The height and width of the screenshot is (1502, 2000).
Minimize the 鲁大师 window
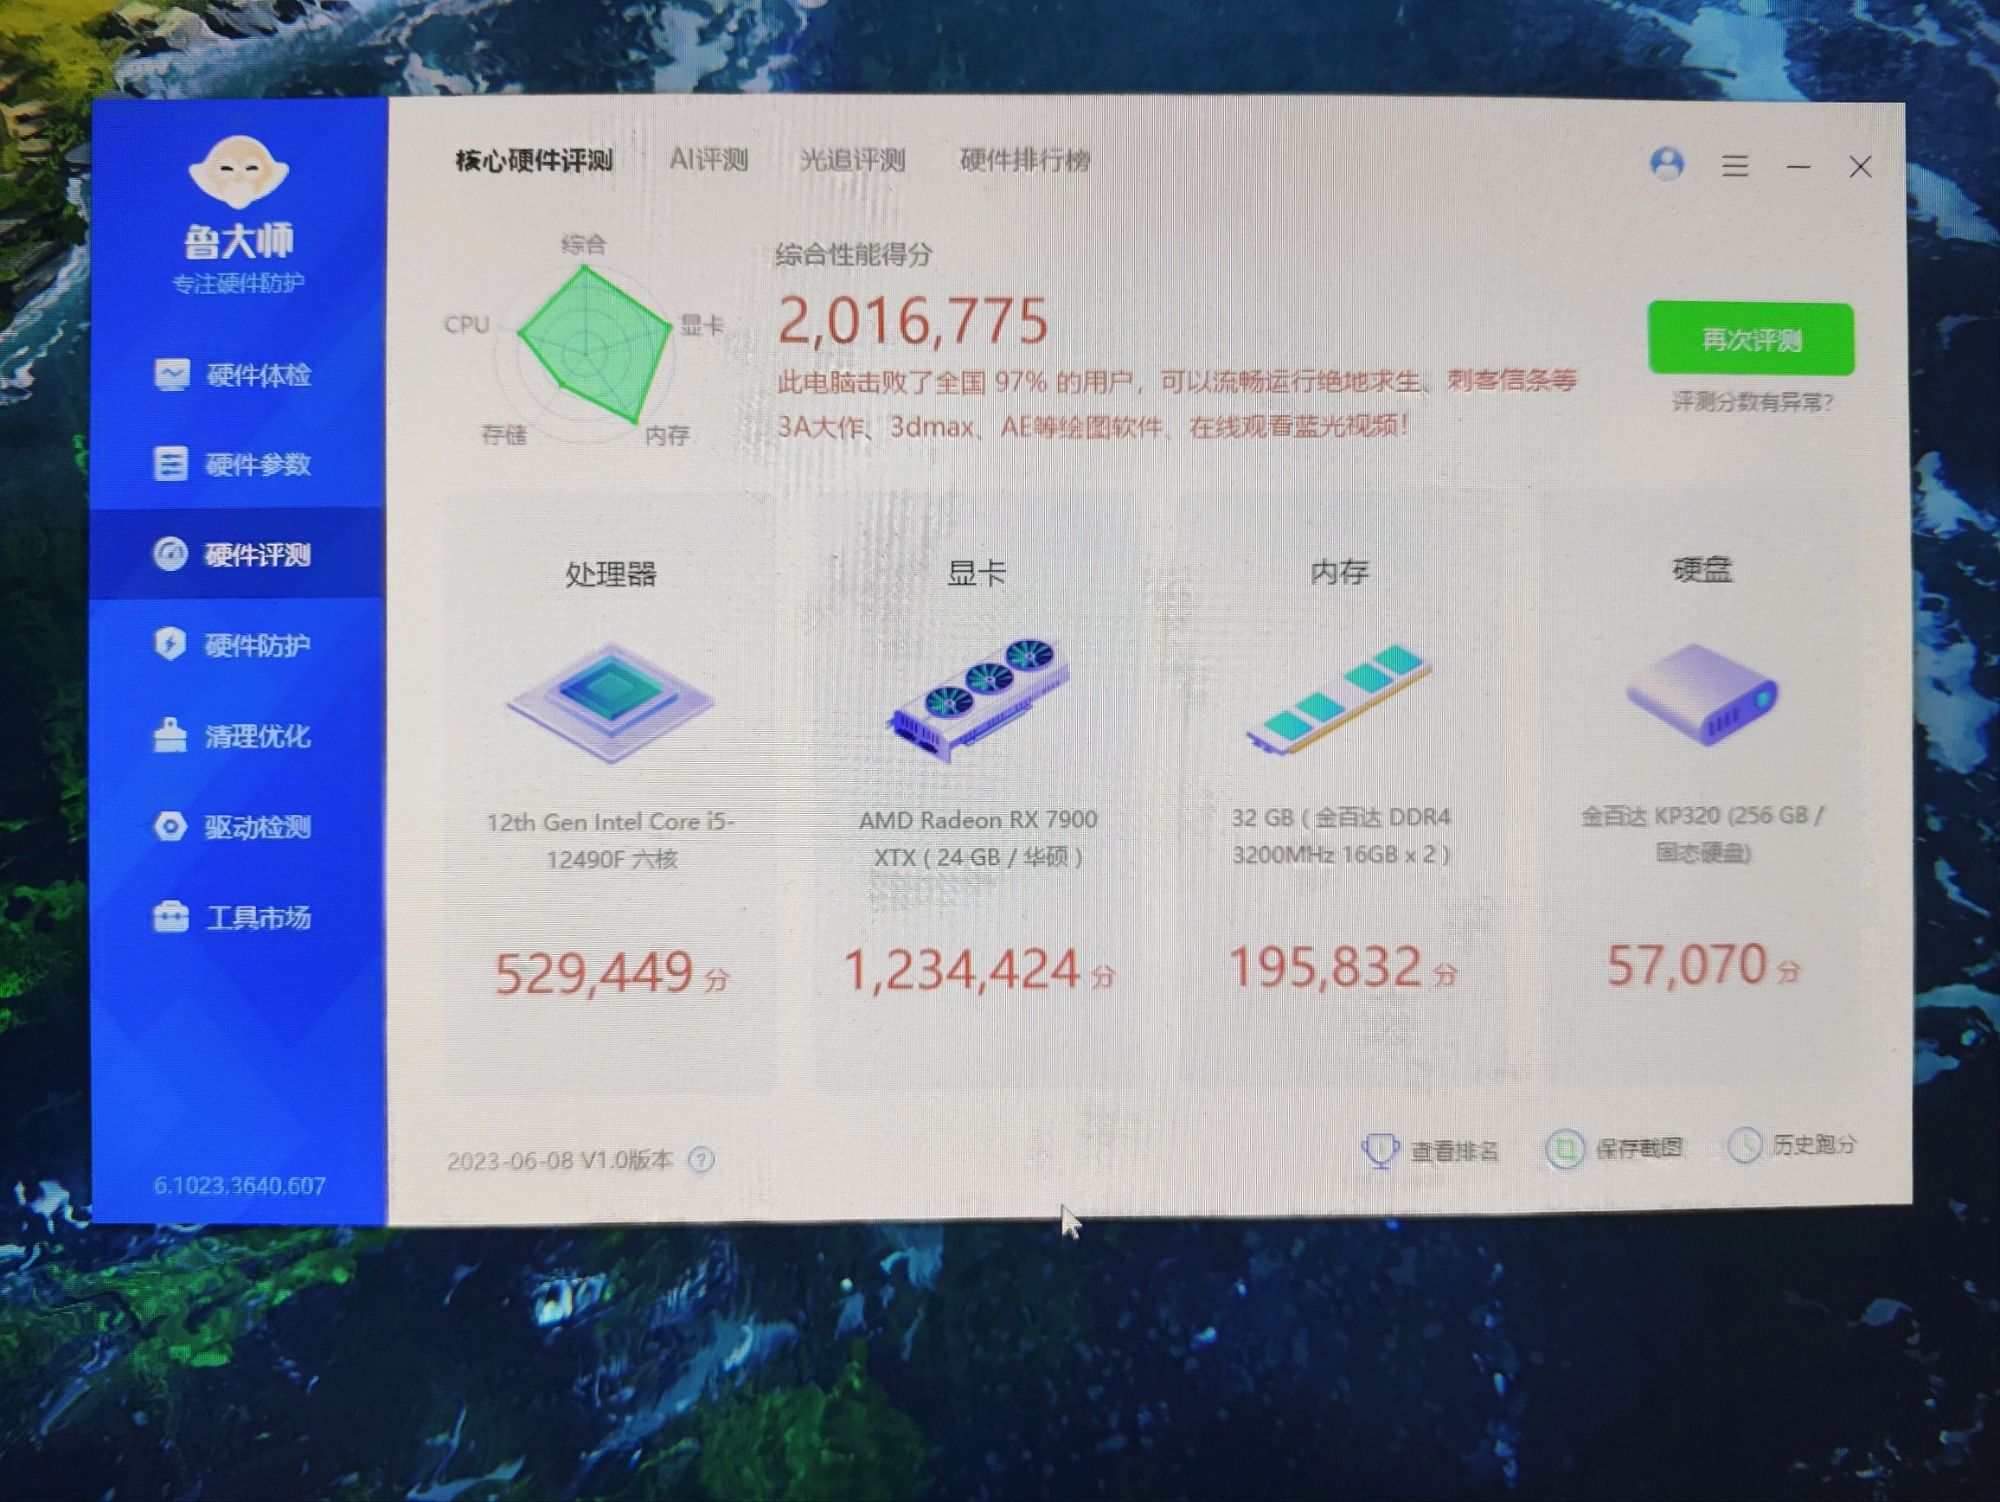pyautogui.click(x=1798, y=166)
